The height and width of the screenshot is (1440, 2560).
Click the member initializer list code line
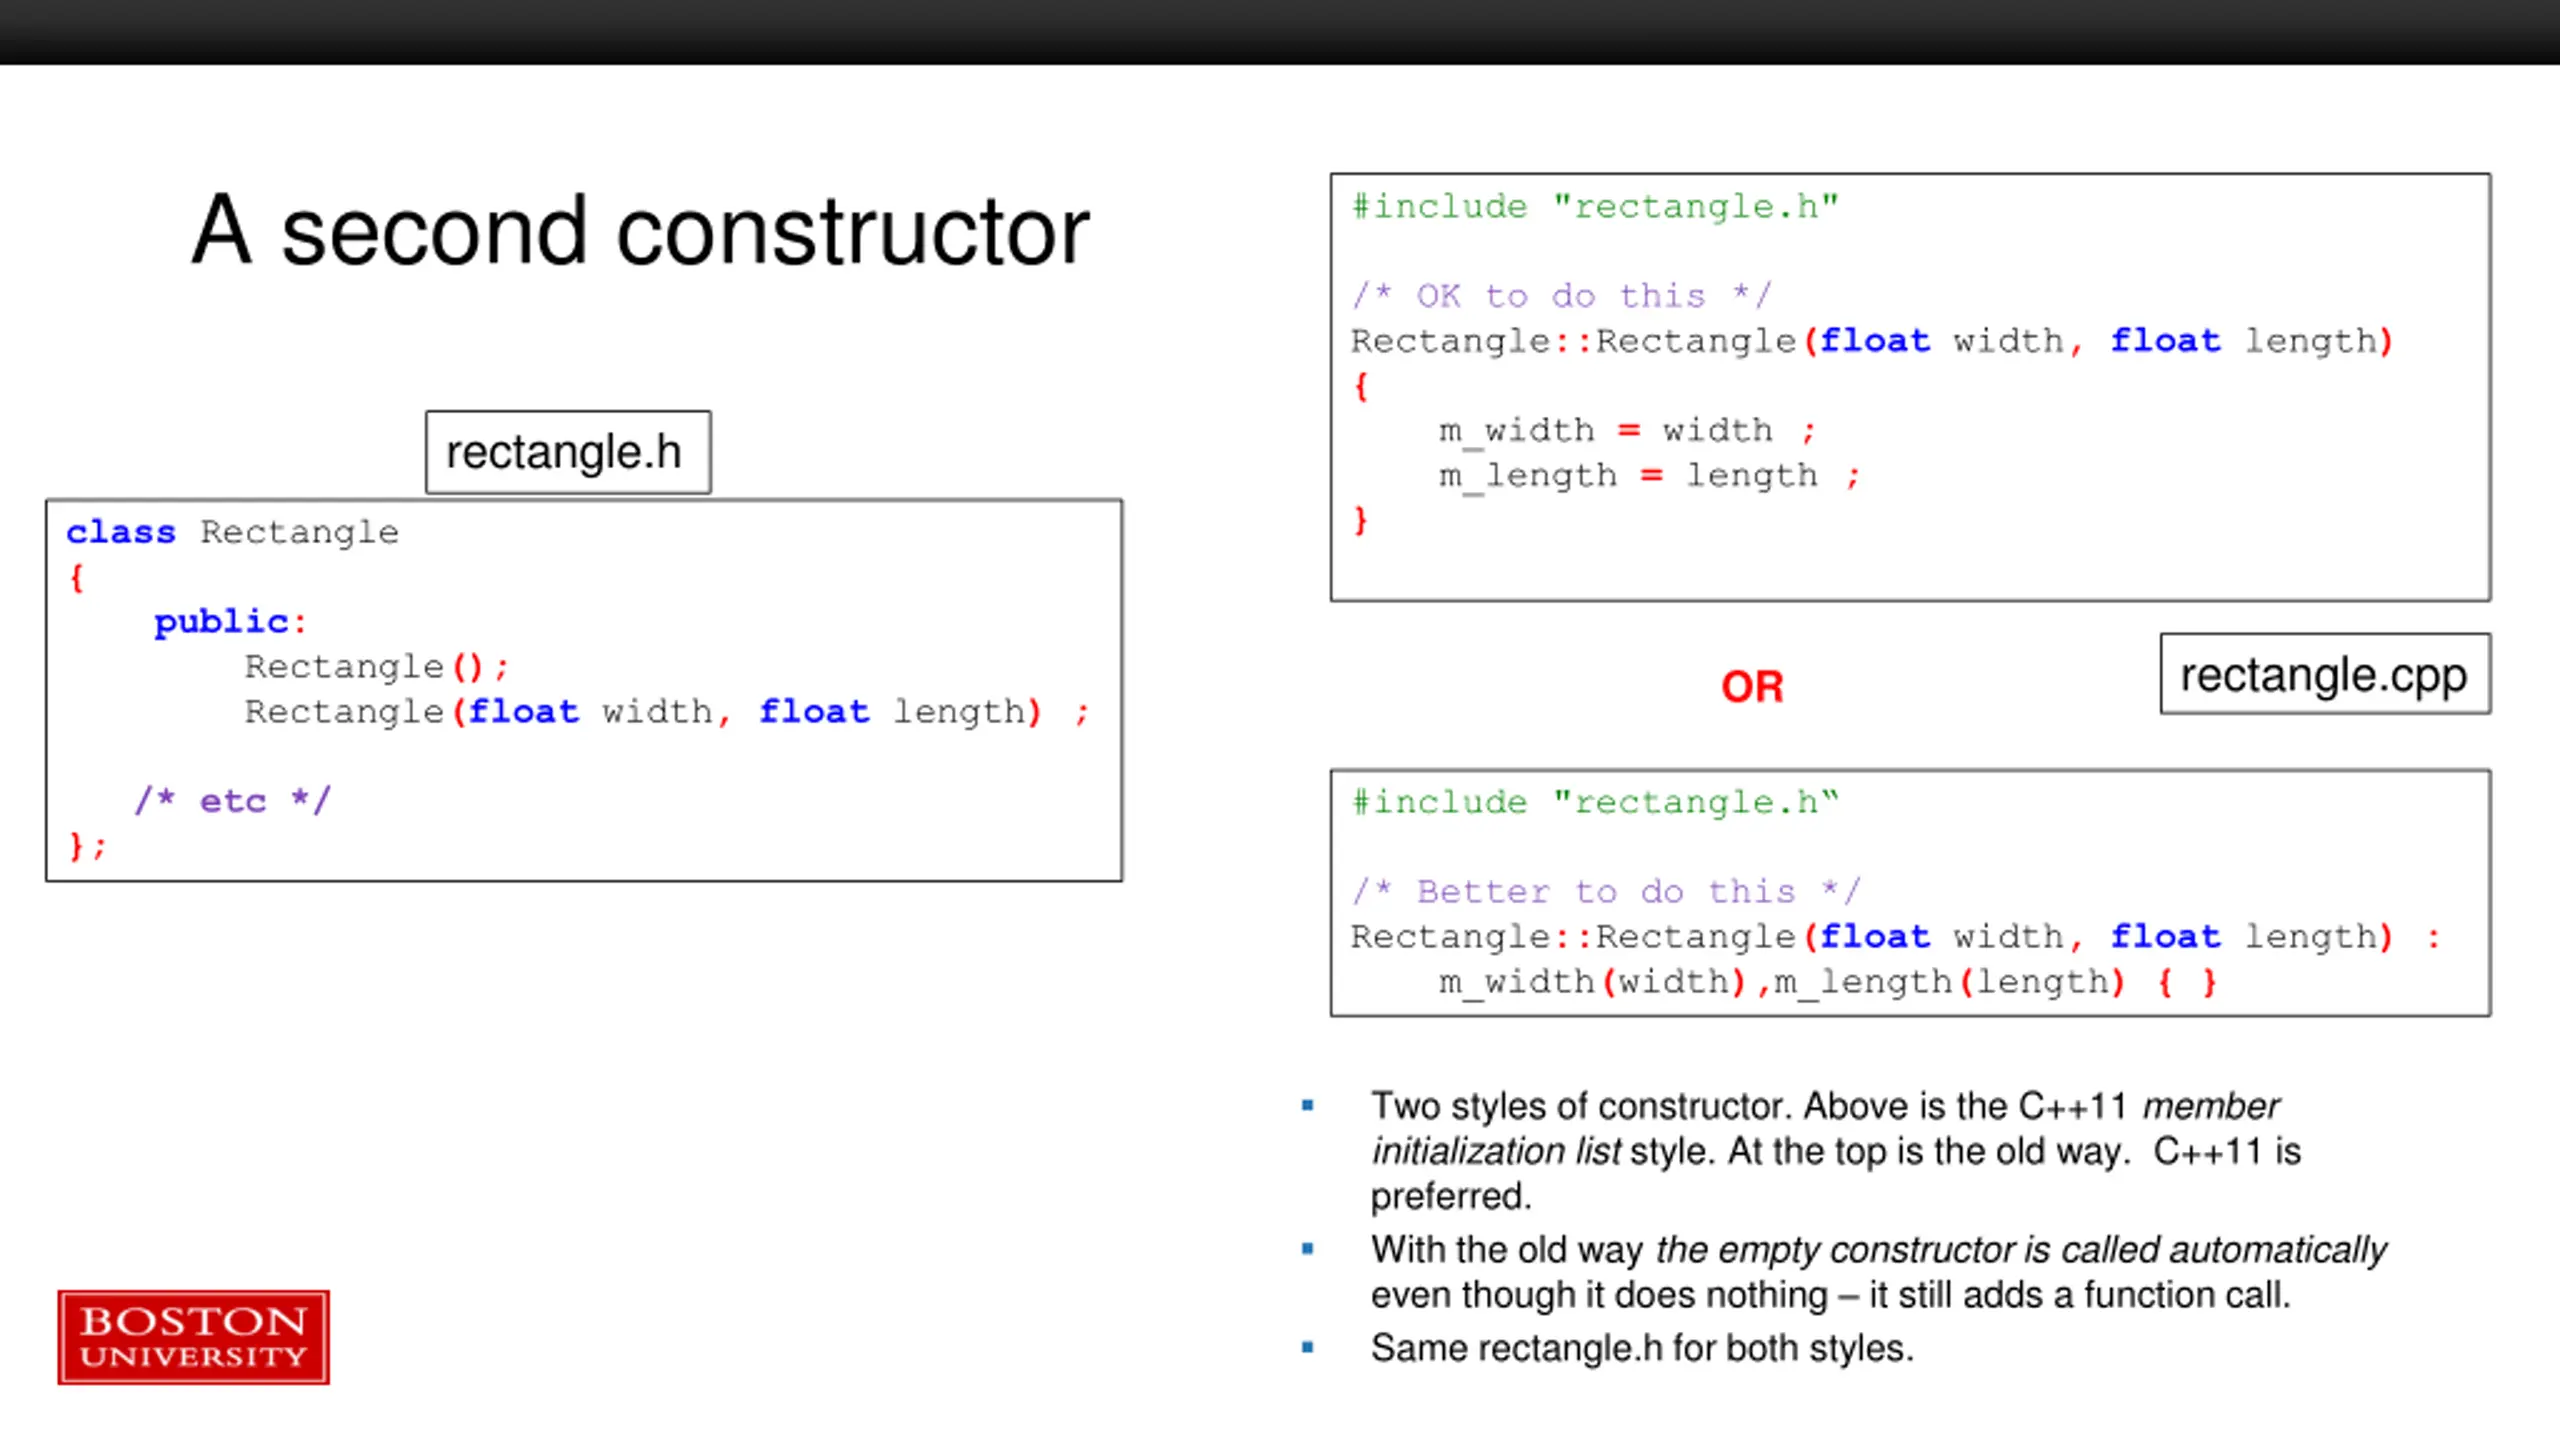tap(1827, 982)
